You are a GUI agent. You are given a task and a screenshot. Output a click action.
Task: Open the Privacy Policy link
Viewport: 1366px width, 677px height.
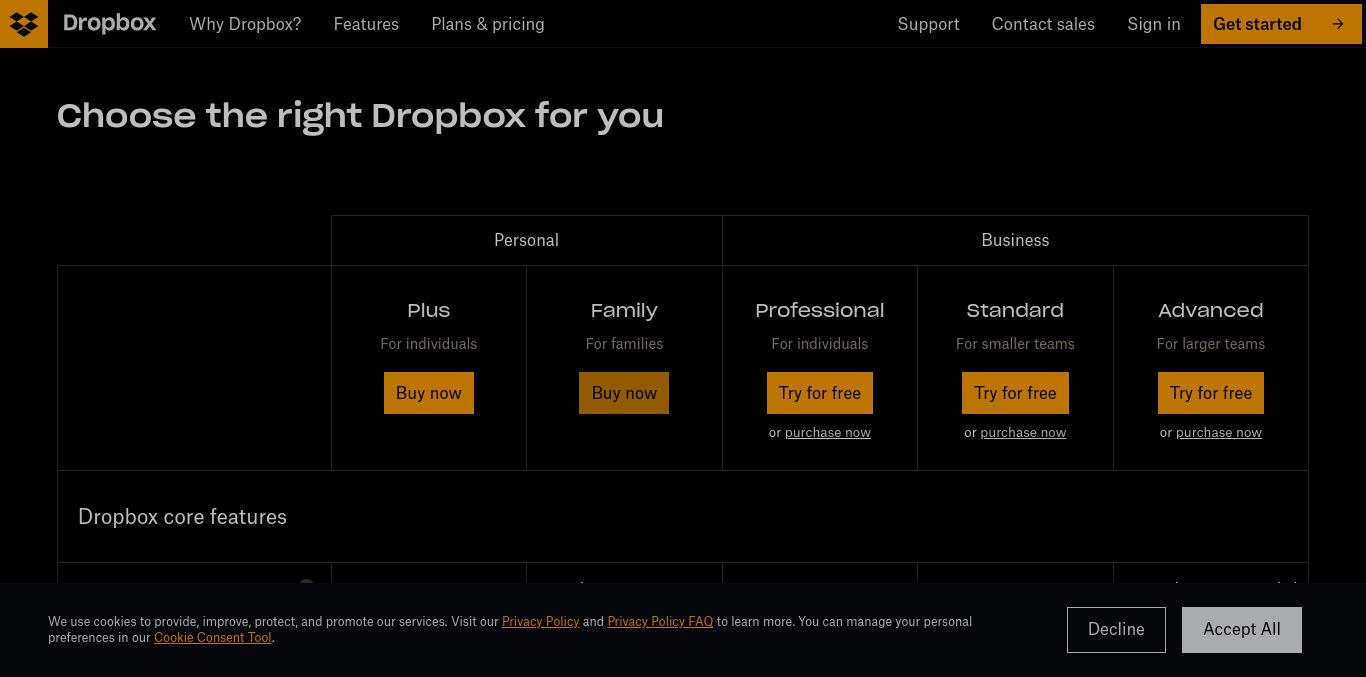(x=541, y=622)
